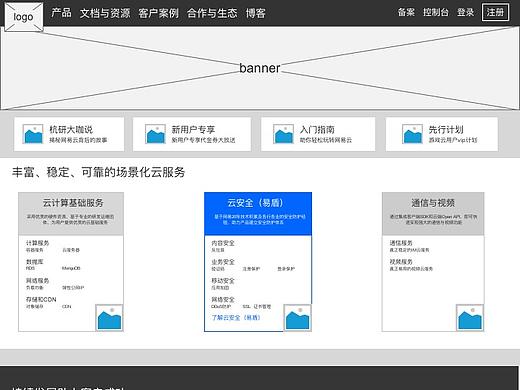Click the 云计算基础服务 card header
Screen dimensions: 520x390
pos(71,214)
